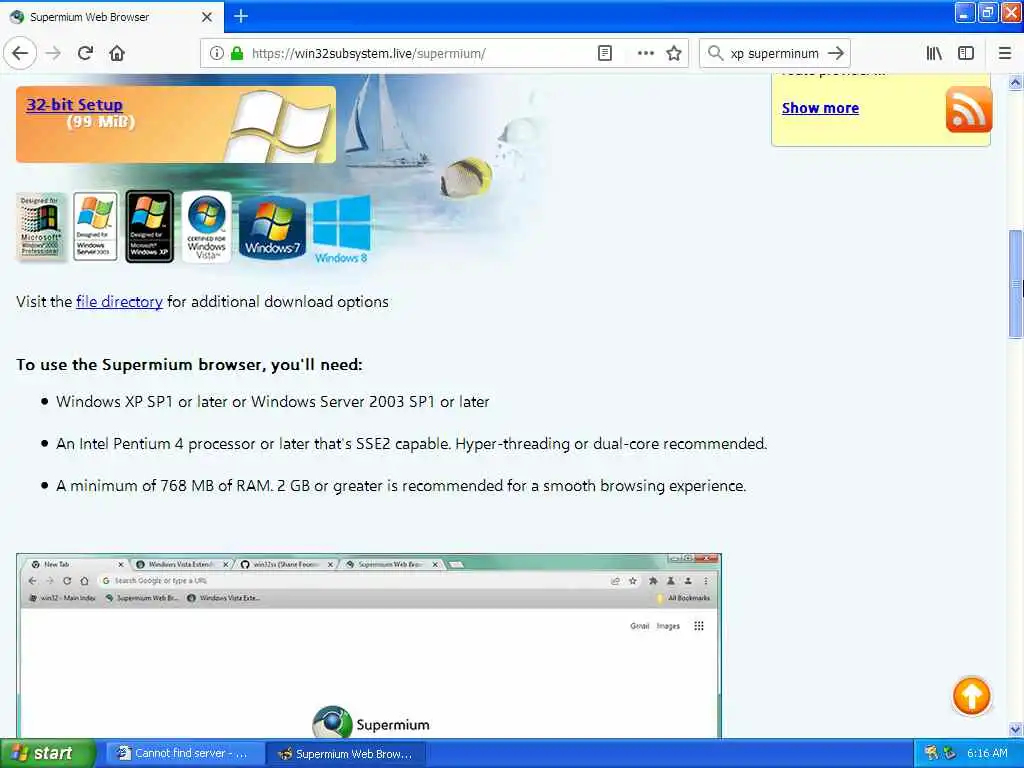
Task: Show site information for win32subsystem.live
Action: pos(216,54)
